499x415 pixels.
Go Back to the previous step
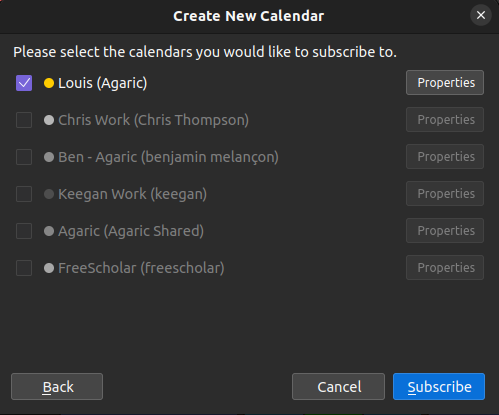coord(57,387)
